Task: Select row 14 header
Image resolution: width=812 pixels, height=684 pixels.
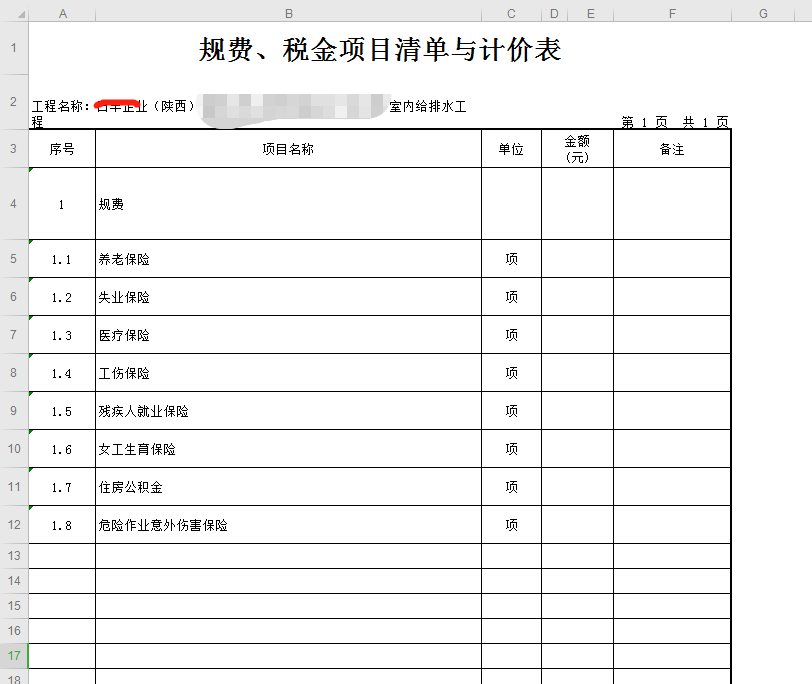Action: tap(14, 581)
